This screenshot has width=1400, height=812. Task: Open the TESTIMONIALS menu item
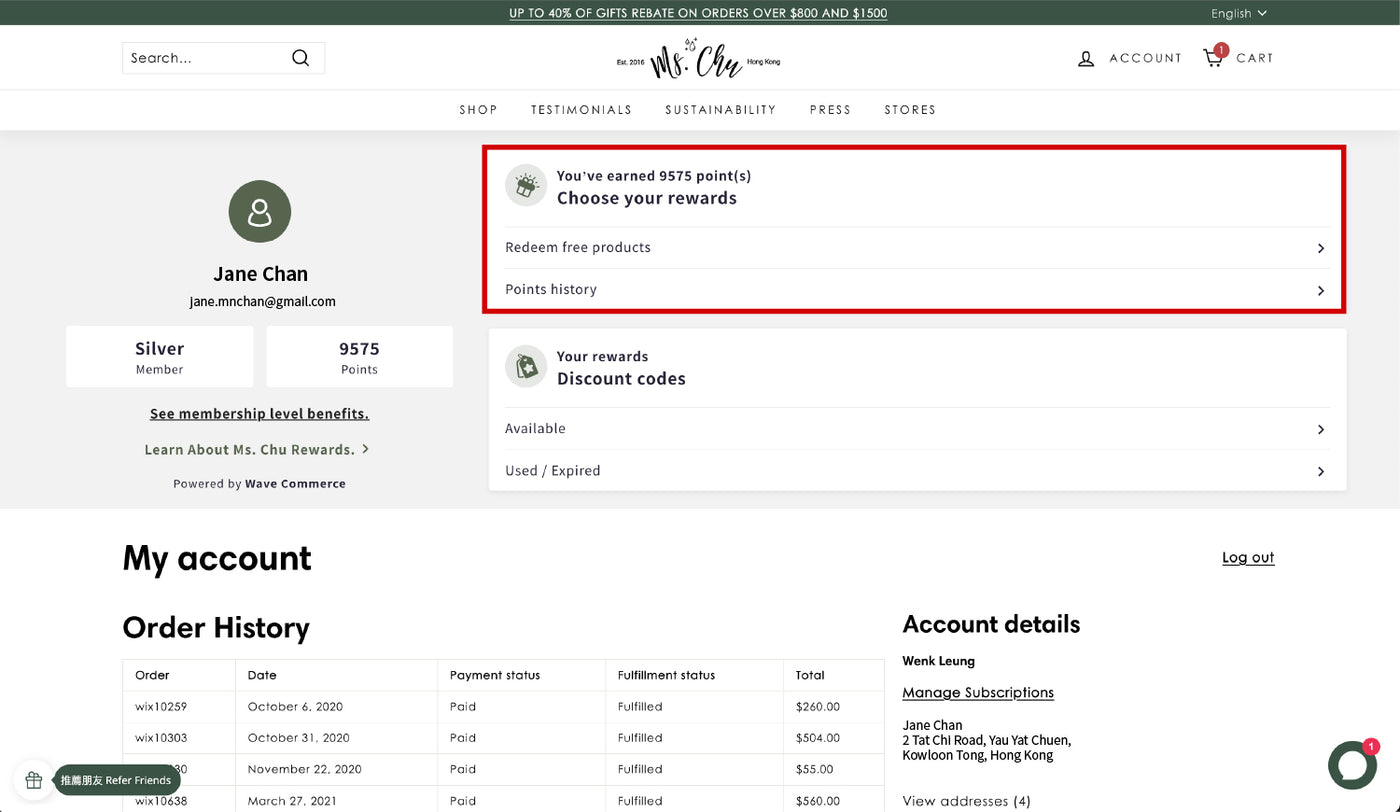point(581,110)
